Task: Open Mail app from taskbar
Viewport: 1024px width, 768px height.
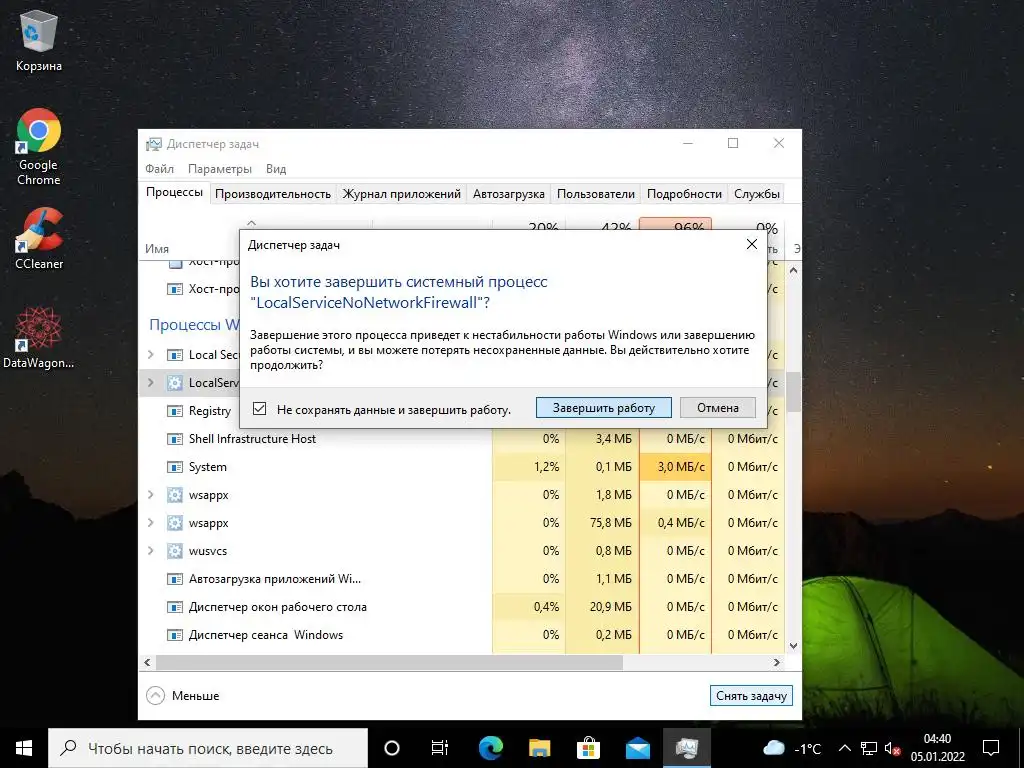Action: 637,748
